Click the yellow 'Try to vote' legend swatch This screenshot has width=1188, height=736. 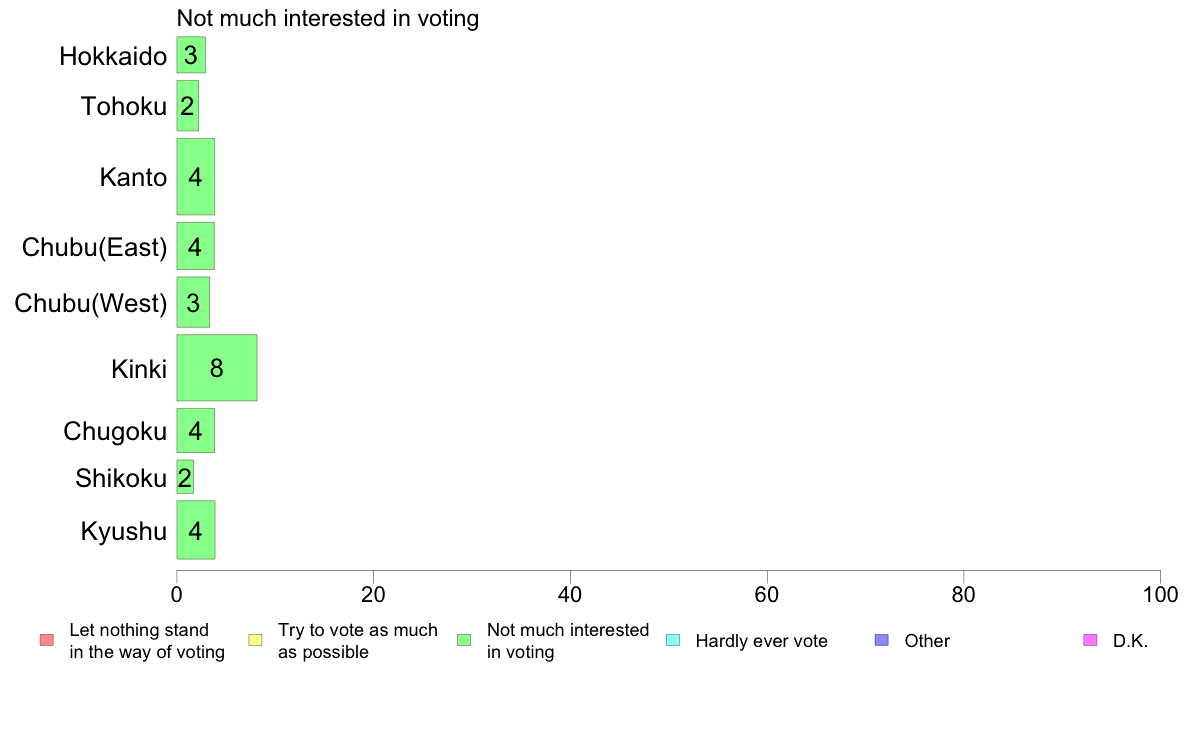(x=255, y=640)
